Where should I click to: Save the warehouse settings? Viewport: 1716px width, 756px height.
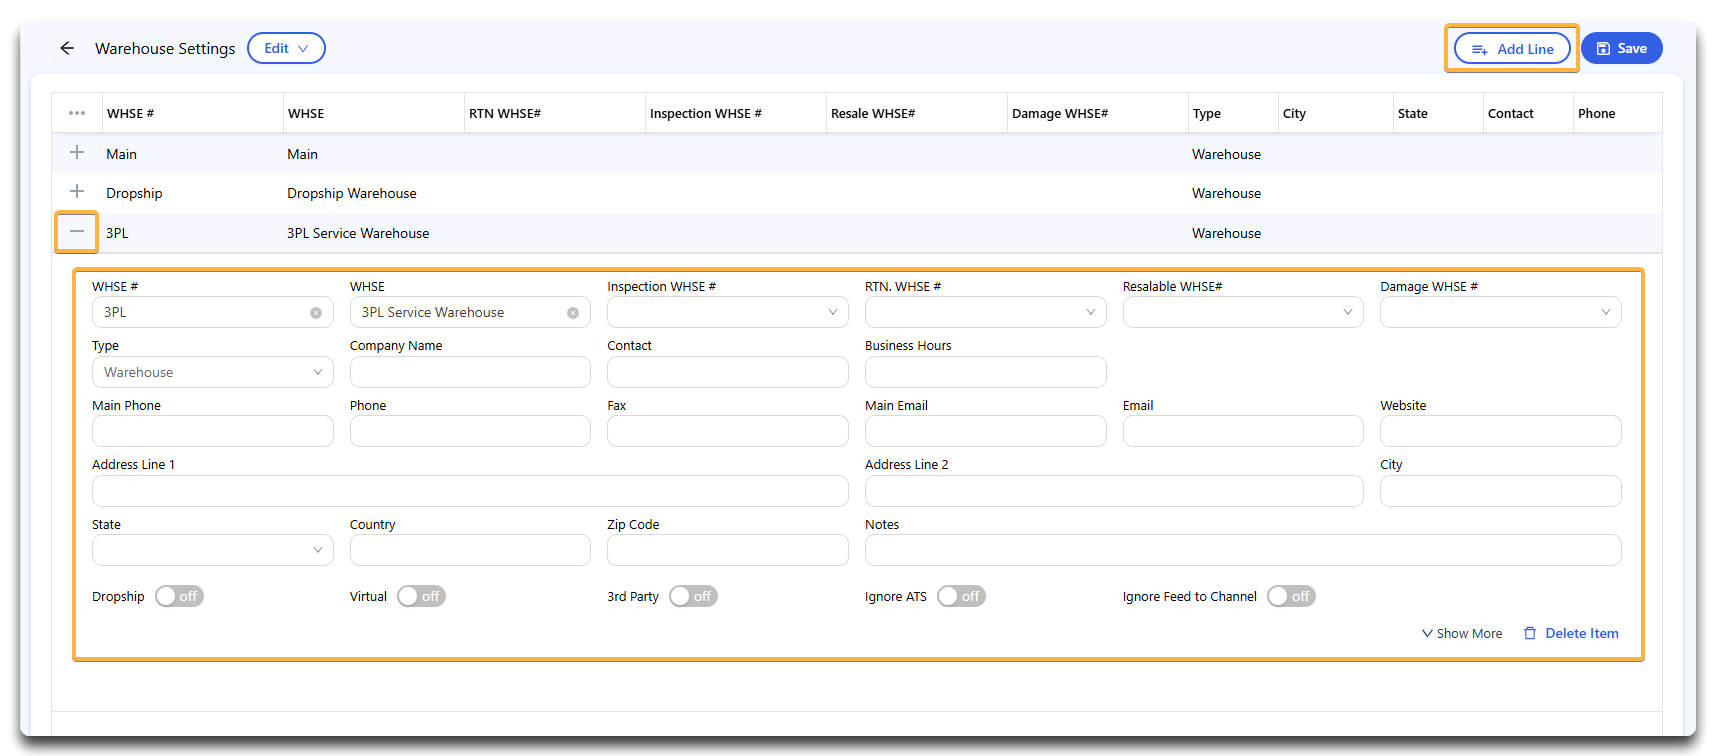pyautogui.click(x=1621, y=48)
